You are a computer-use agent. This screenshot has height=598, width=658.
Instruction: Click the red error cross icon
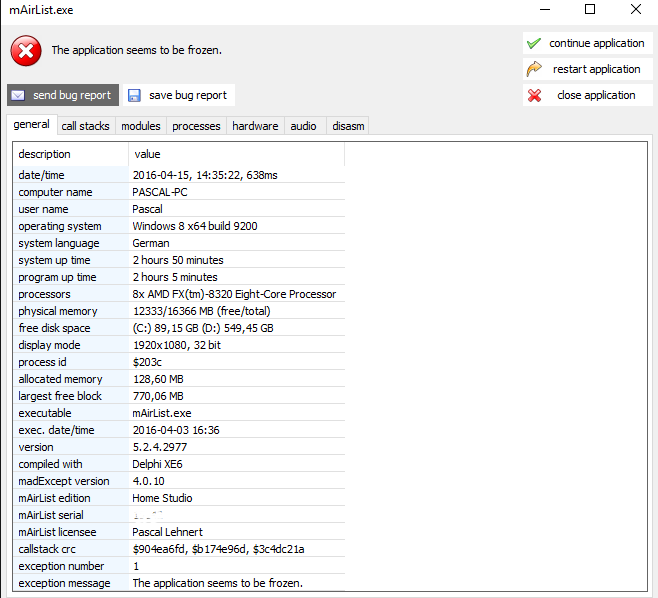26,51
